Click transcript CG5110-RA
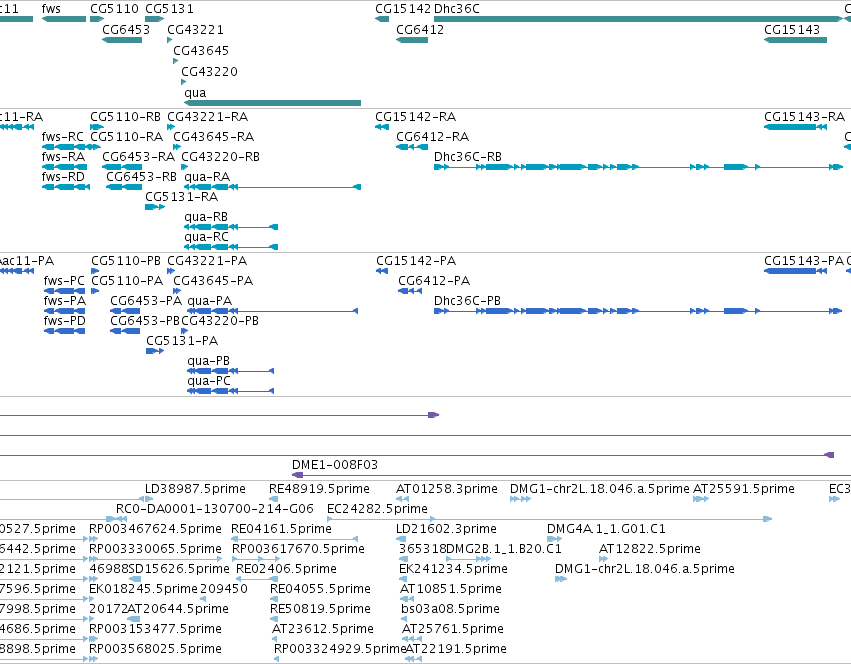Screen dimensions: 851x664 (x=96, y=147)
